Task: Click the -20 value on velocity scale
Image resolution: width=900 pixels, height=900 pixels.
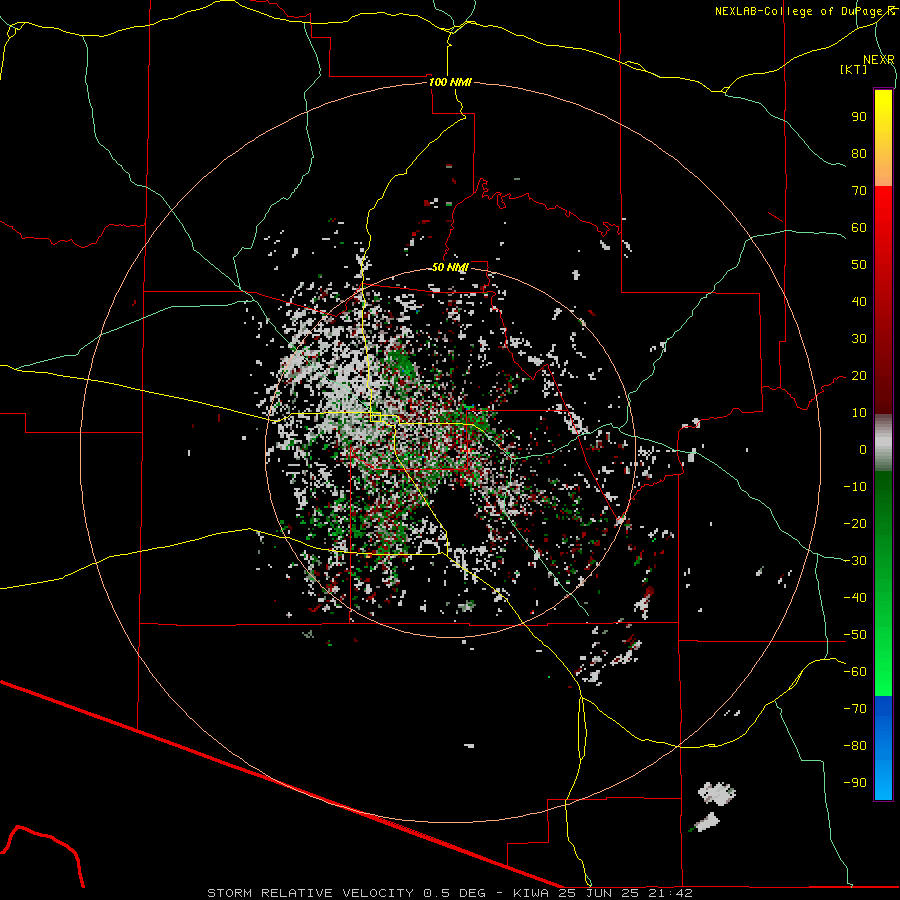Action: [x=855, y=524]
